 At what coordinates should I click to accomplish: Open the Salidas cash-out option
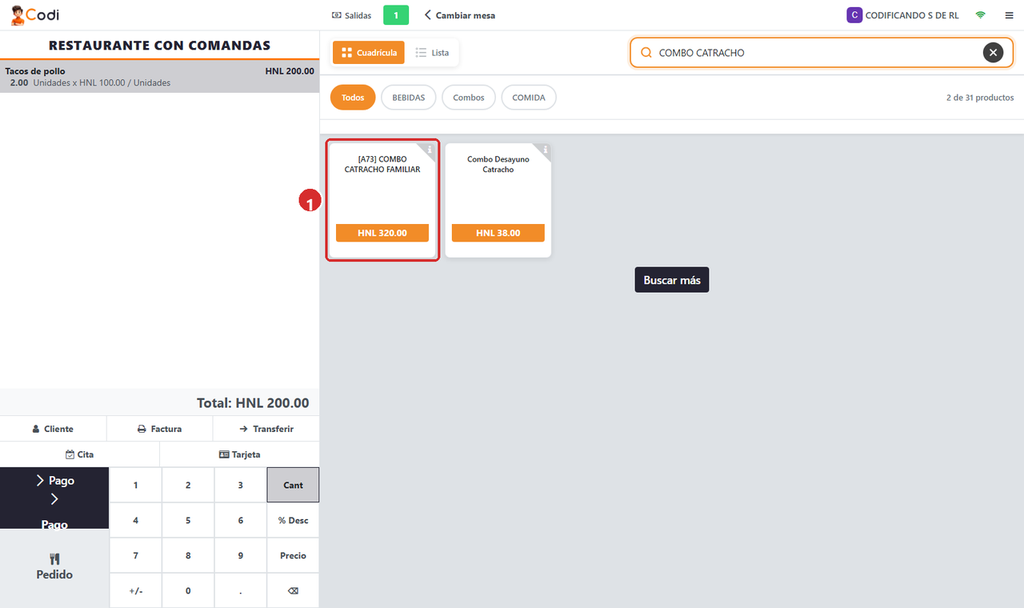[351, 15]
